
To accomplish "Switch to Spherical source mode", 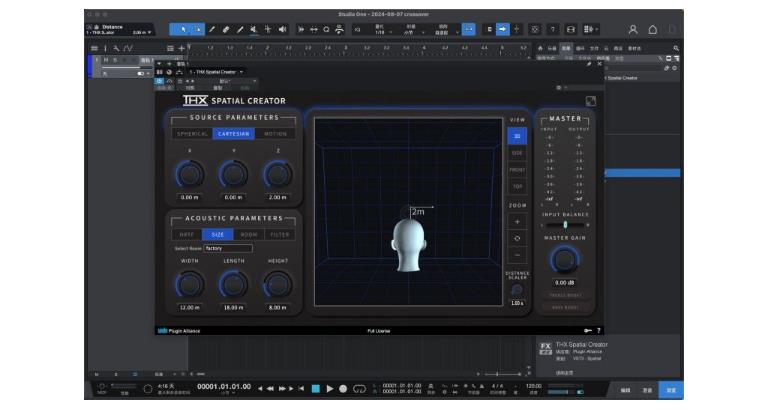I will pyautogui.click(x=192, y=134).
